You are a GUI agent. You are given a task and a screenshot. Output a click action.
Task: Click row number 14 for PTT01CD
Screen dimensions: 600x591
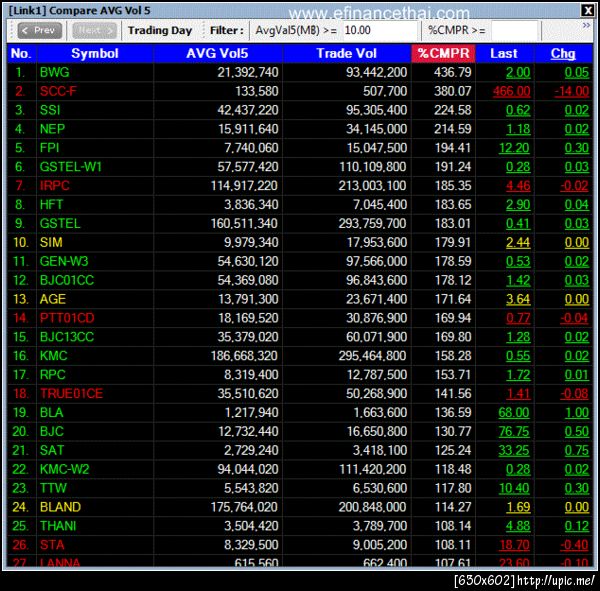click(x=21, y=318)
